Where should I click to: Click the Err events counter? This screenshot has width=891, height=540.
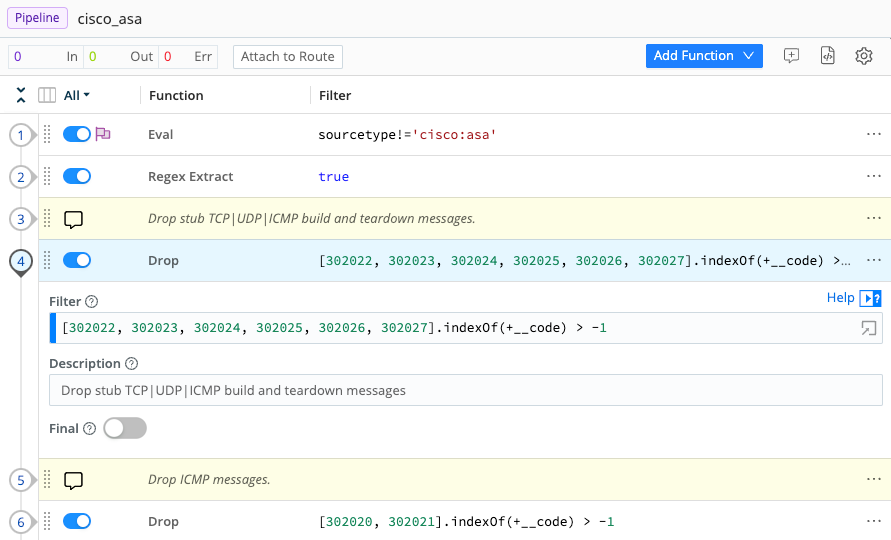pos(188,56)
